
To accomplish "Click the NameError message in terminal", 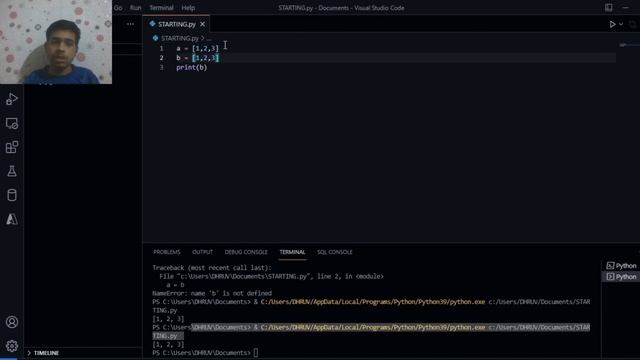I will [212, 293].
